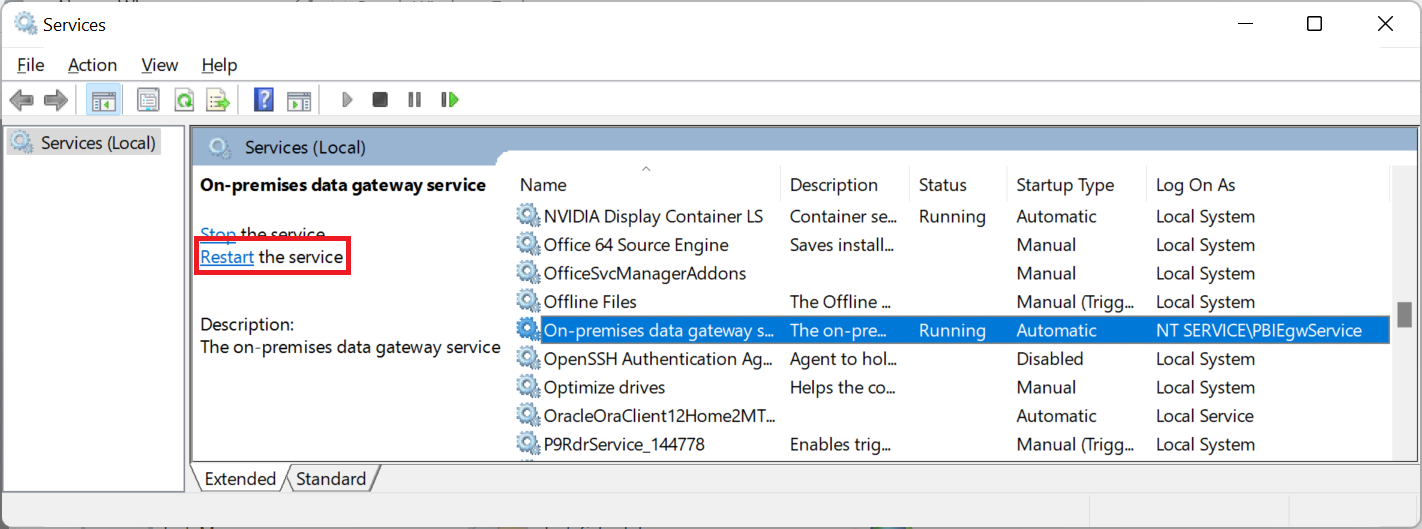The image size is (1422, 529).
Task: Click the vertical scrollbar thumb in services list
Action: 1404,314
